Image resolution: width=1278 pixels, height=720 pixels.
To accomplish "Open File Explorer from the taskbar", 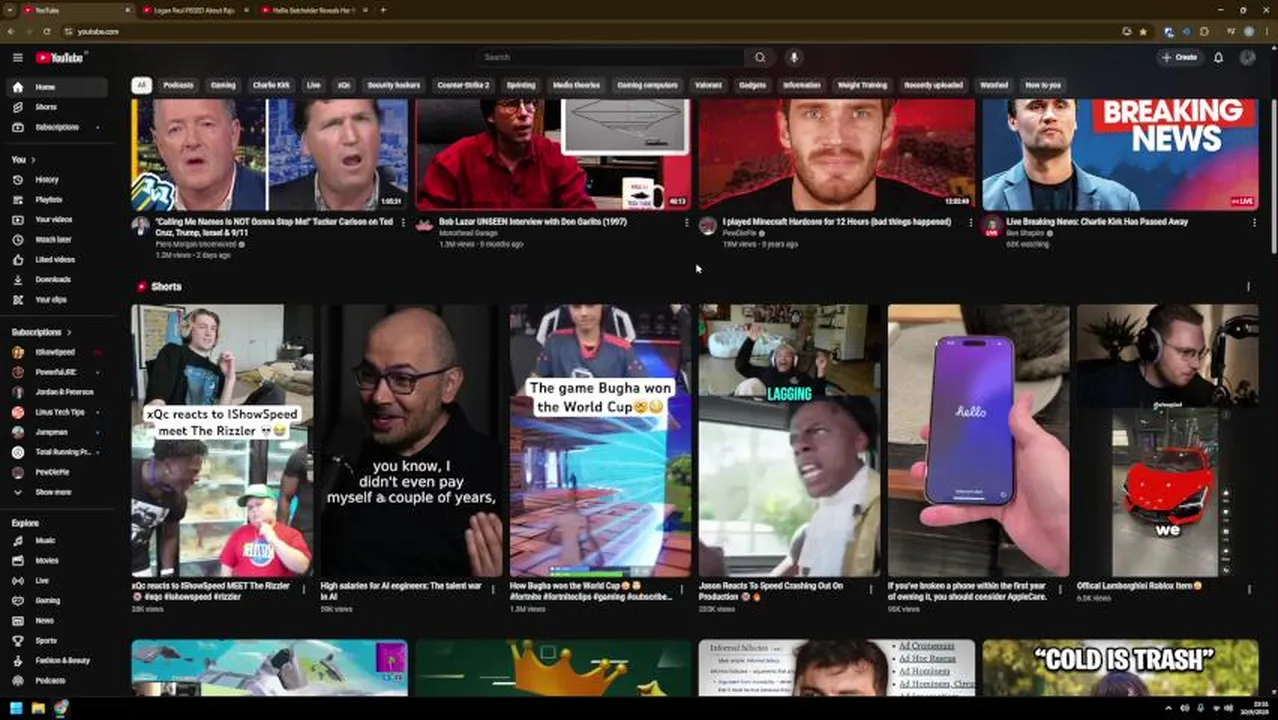I will 38,708.
